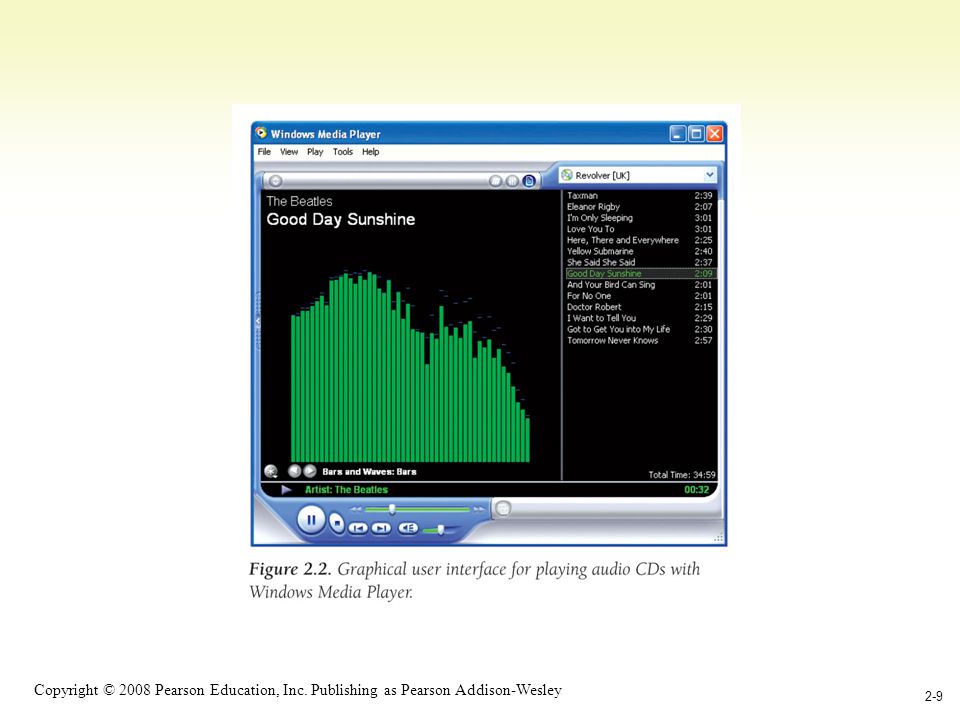960x720 pixels.
Task: Skip to the previous track
Action: [358, 528]
